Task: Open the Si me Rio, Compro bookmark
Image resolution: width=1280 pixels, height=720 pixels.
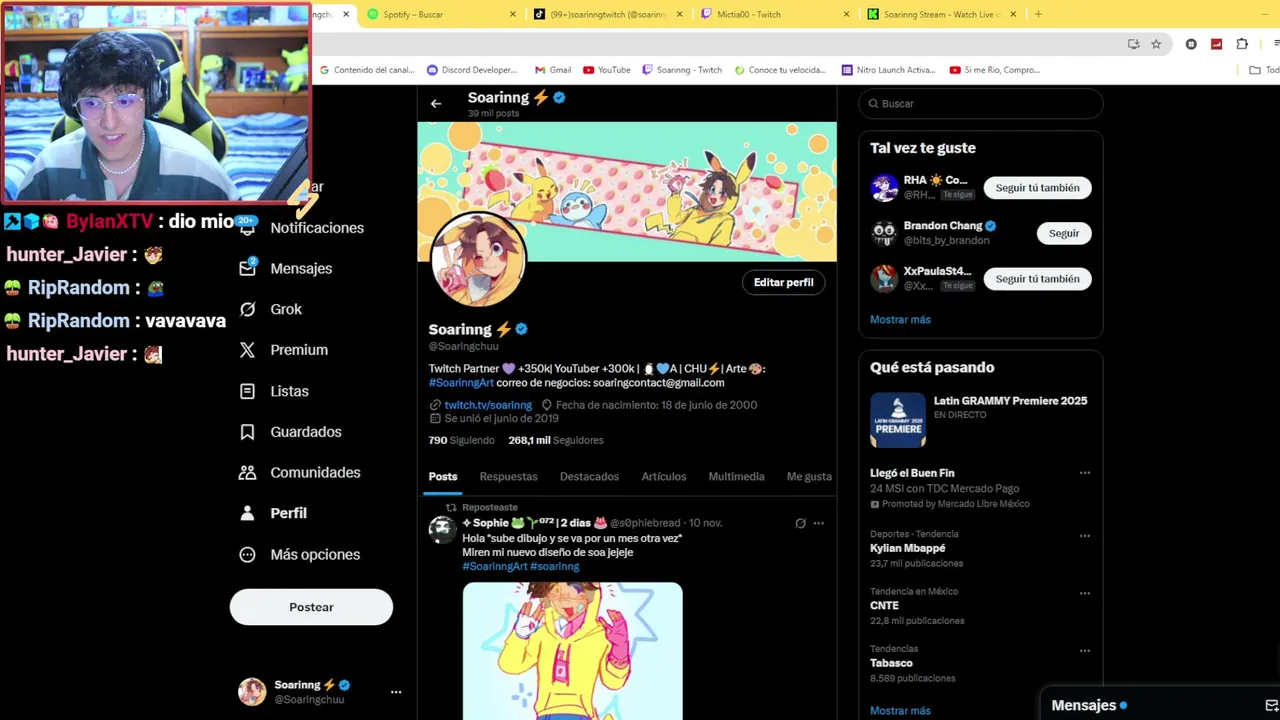Action: 995,70
